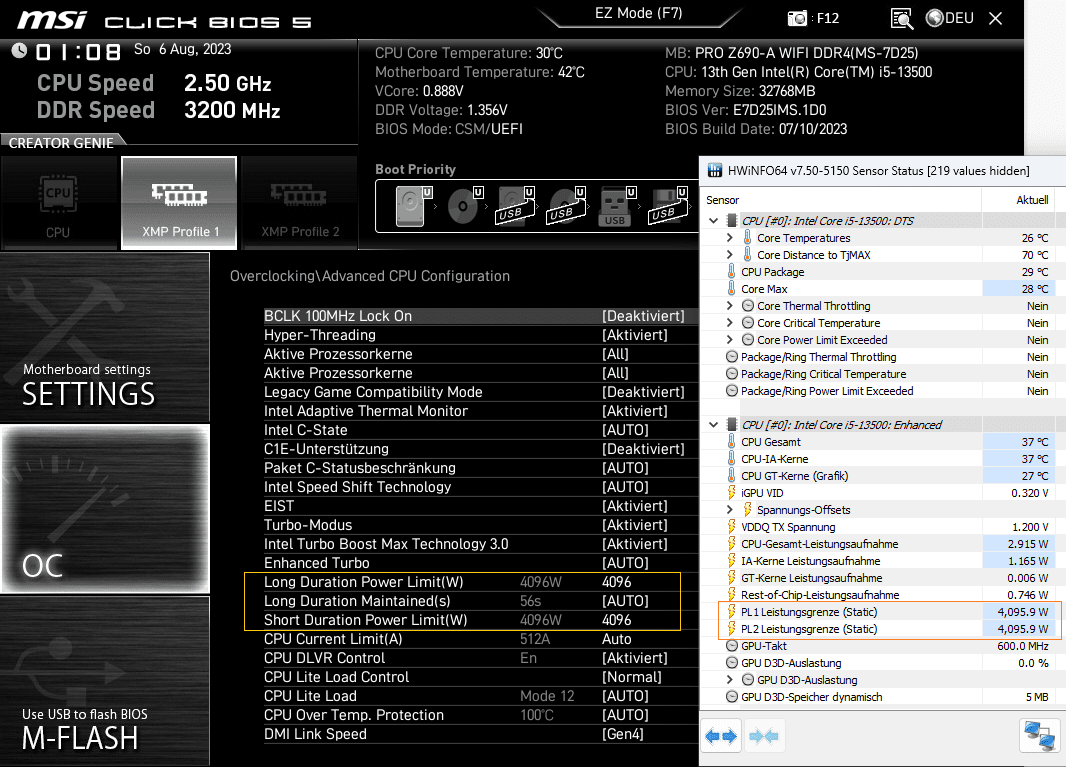
Task: Click HWiNFO64 window title icon
Action: (x=715, y=171)
